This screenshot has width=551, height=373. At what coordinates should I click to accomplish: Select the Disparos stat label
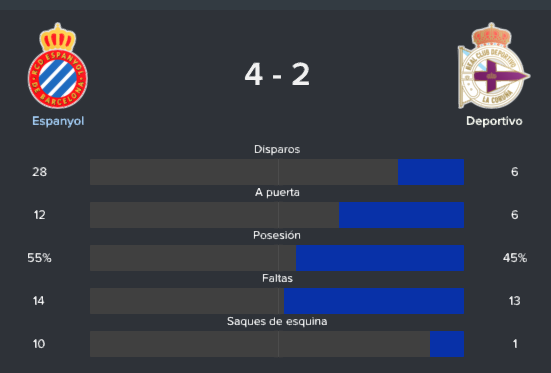click(277, 149)
